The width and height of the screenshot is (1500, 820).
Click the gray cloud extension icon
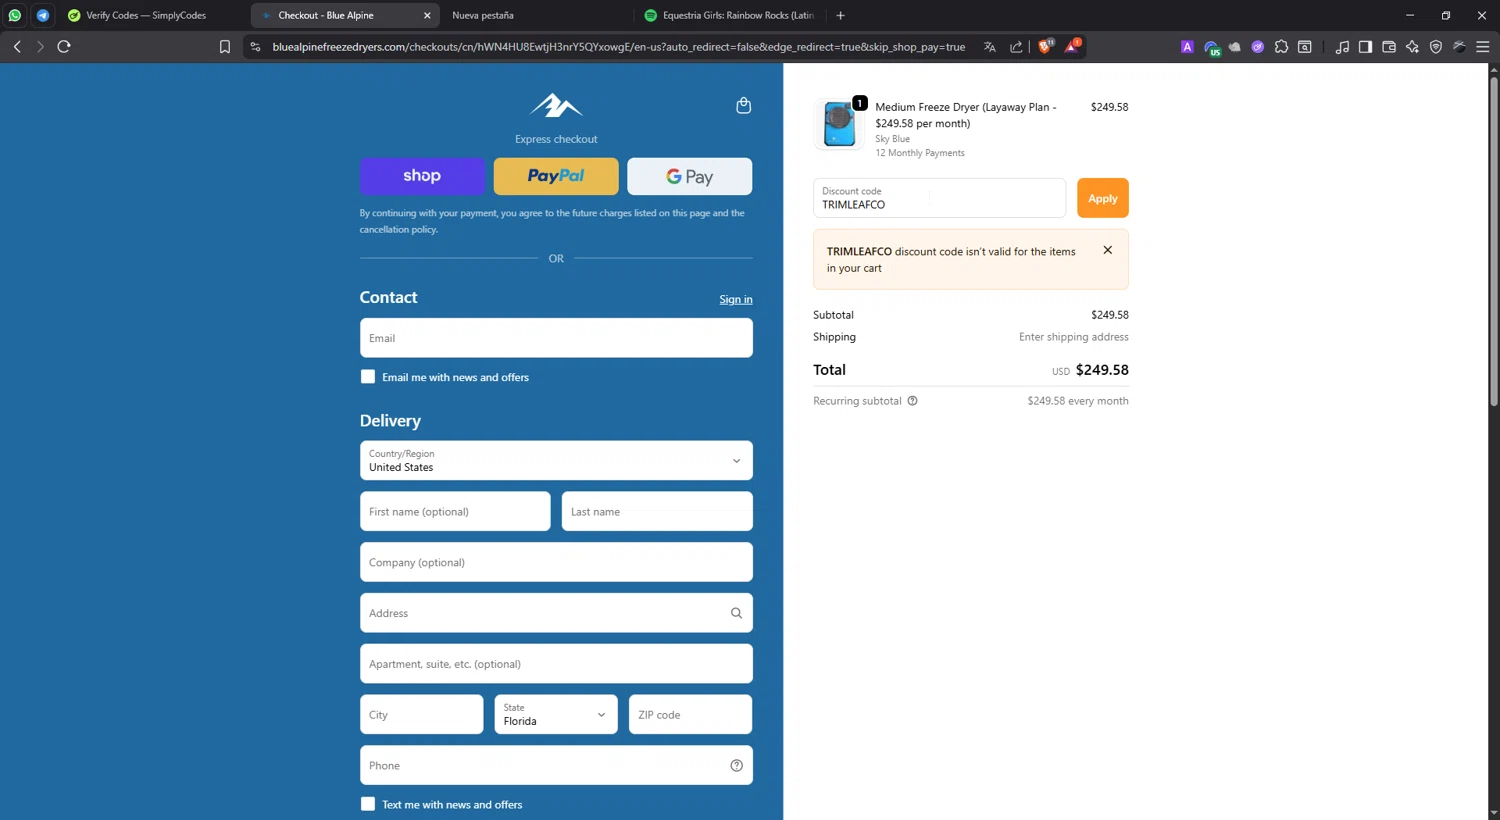click(1235, 46)
